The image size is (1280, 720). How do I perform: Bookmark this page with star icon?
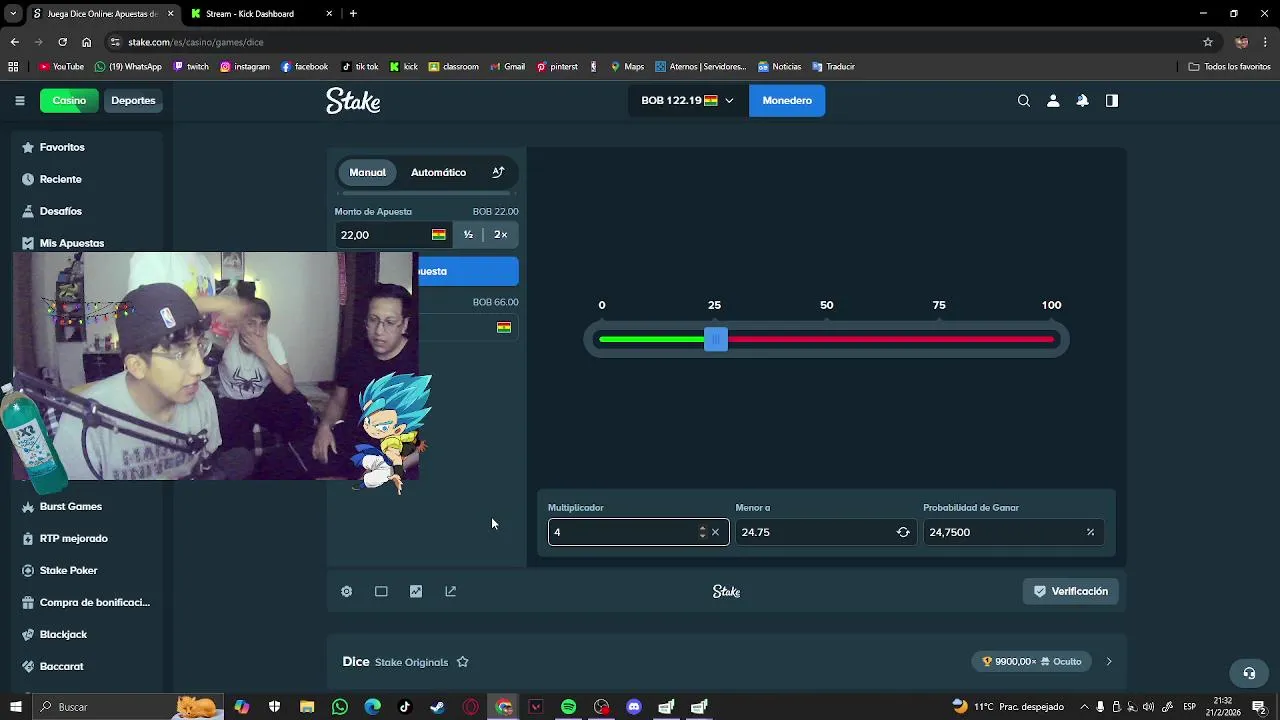pos(1208,42)
